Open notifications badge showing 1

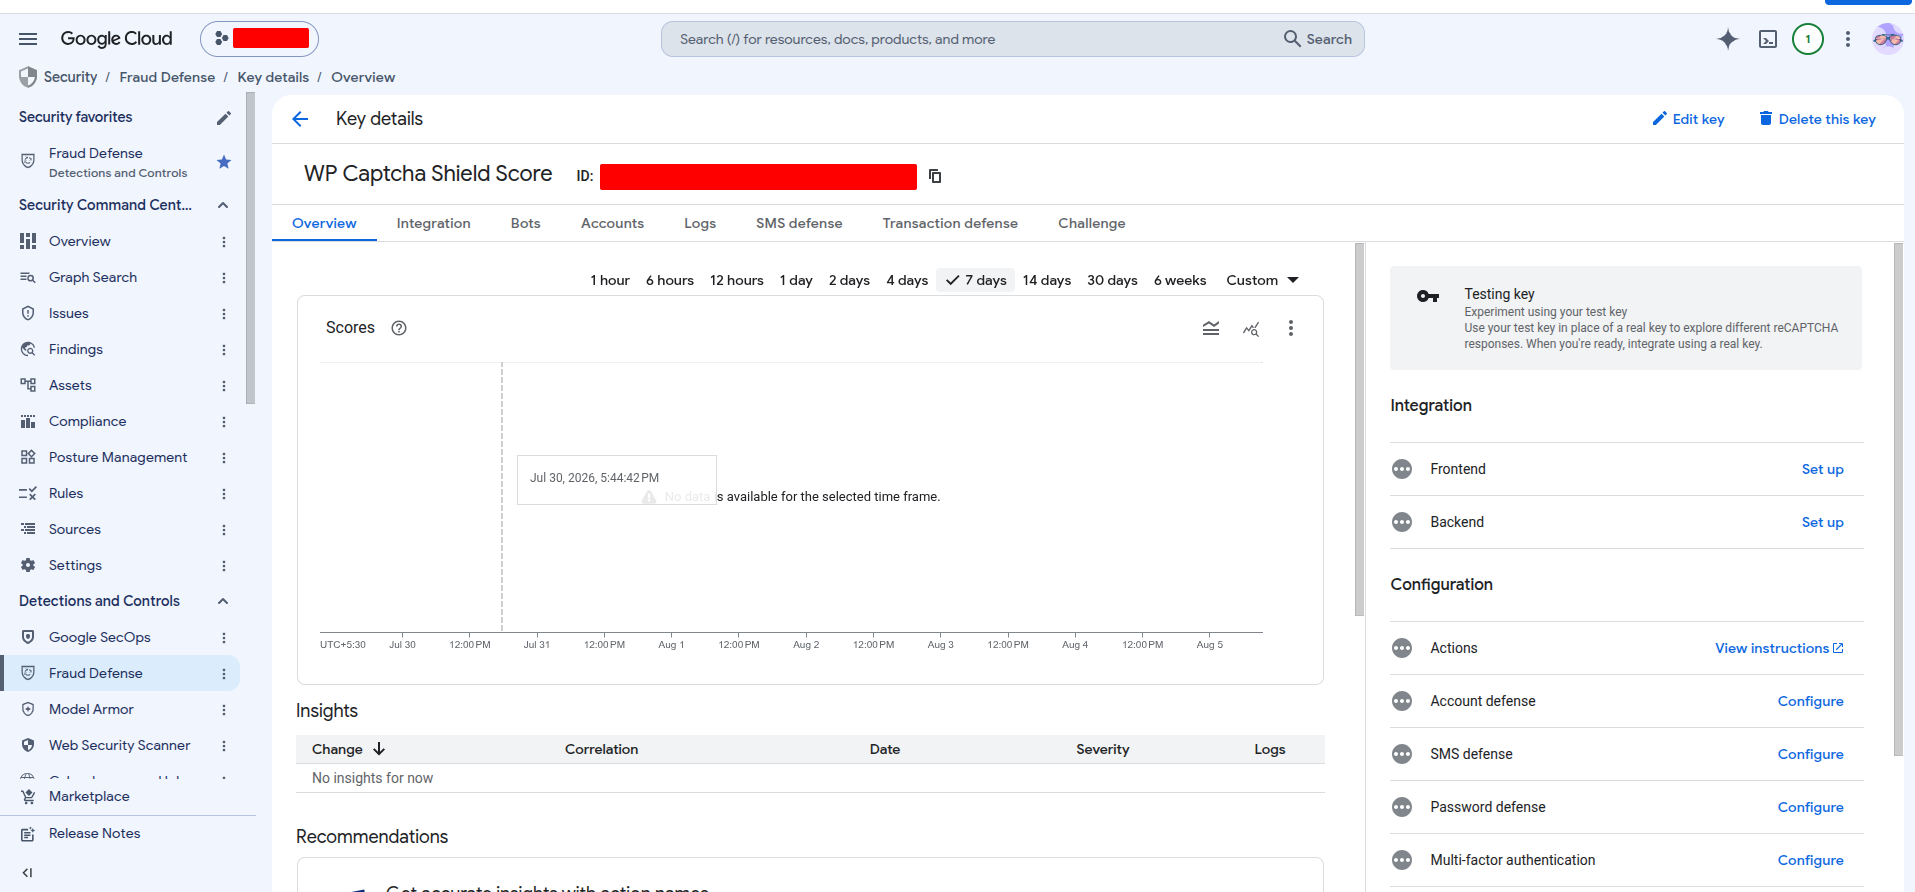[x=1808, y=39]
